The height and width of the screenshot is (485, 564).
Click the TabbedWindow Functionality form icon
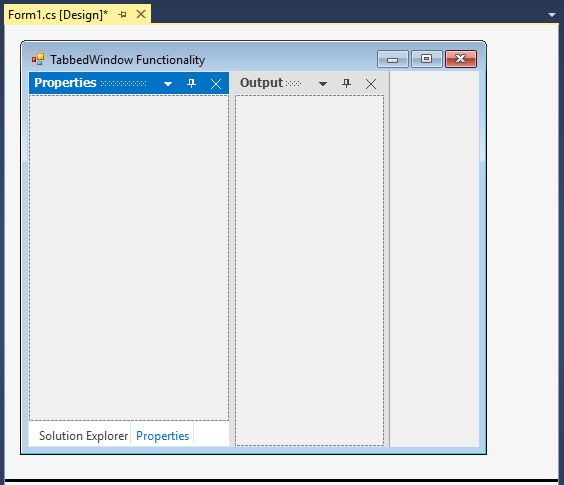pyautogui.click(x=38, y=59)
